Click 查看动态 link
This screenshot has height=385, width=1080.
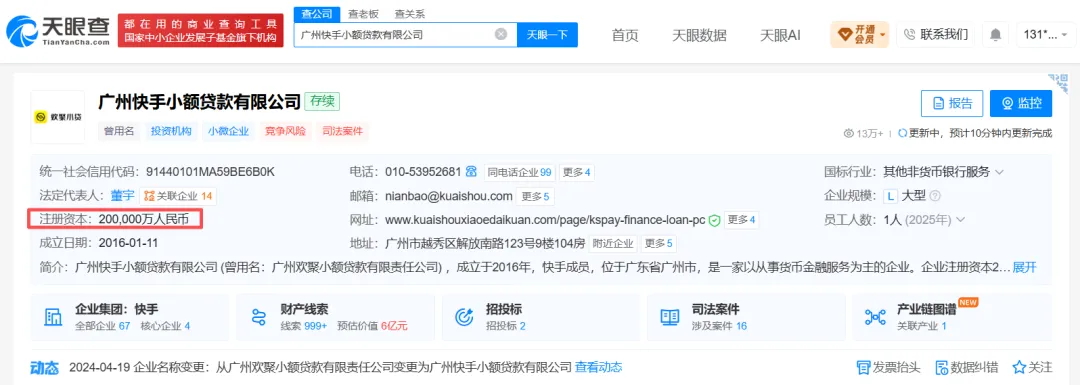tap(599, 366)
